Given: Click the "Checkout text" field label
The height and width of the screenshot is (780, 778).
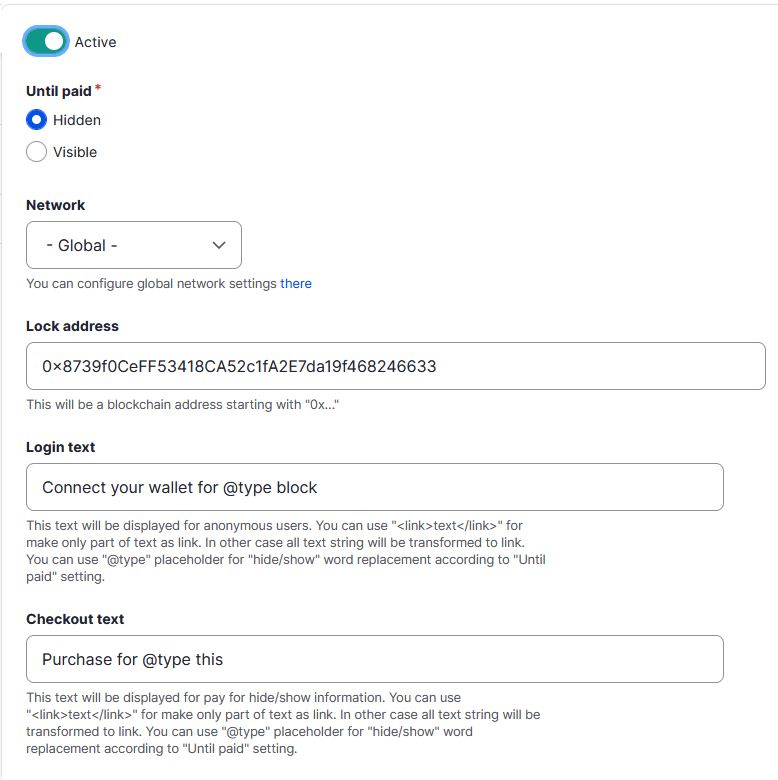Looking at the screenshot, I should click(x=75, y=619).
